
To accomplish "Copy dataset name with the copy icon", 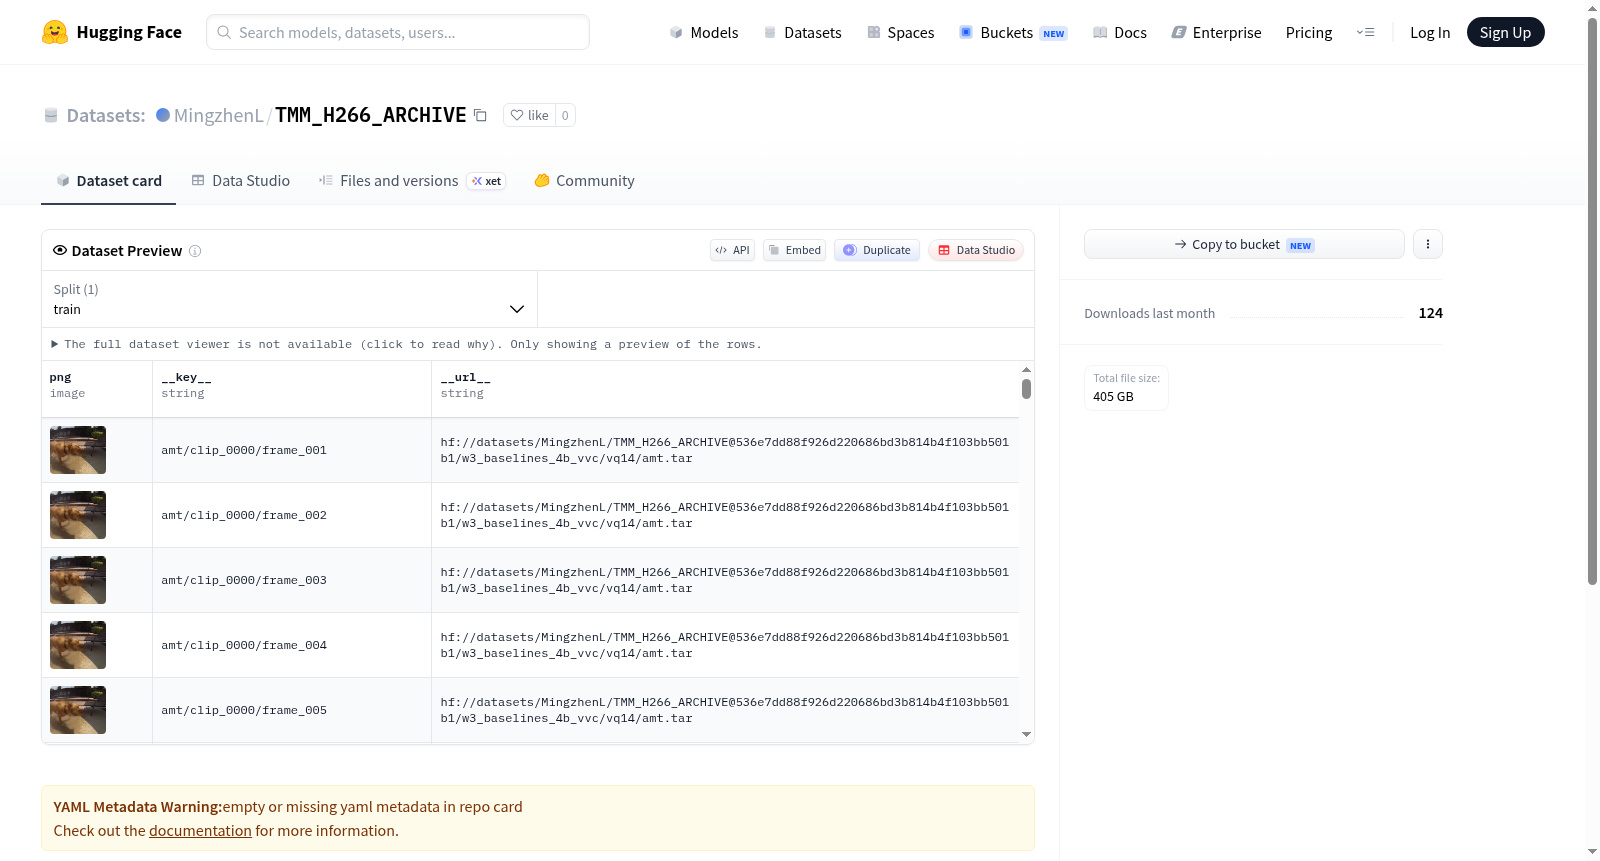I will point(480,115).
